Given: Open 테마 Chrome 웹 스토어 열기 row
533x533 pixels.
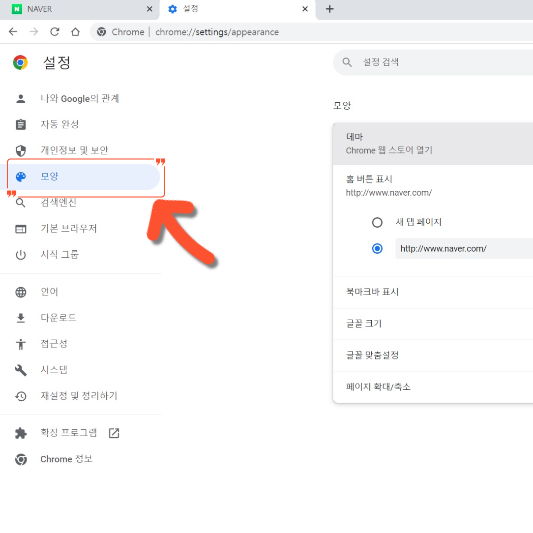Looking at the screenshot, I should click(433, 144).
